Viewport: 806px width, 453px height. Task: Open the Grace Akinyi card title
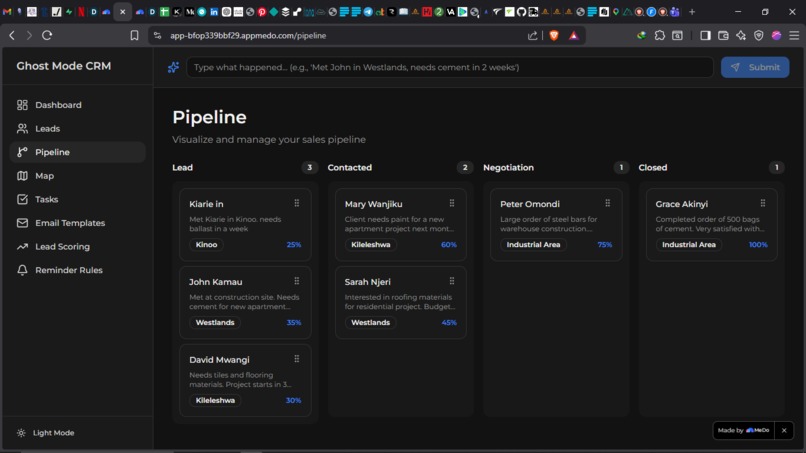click(682, 204)
